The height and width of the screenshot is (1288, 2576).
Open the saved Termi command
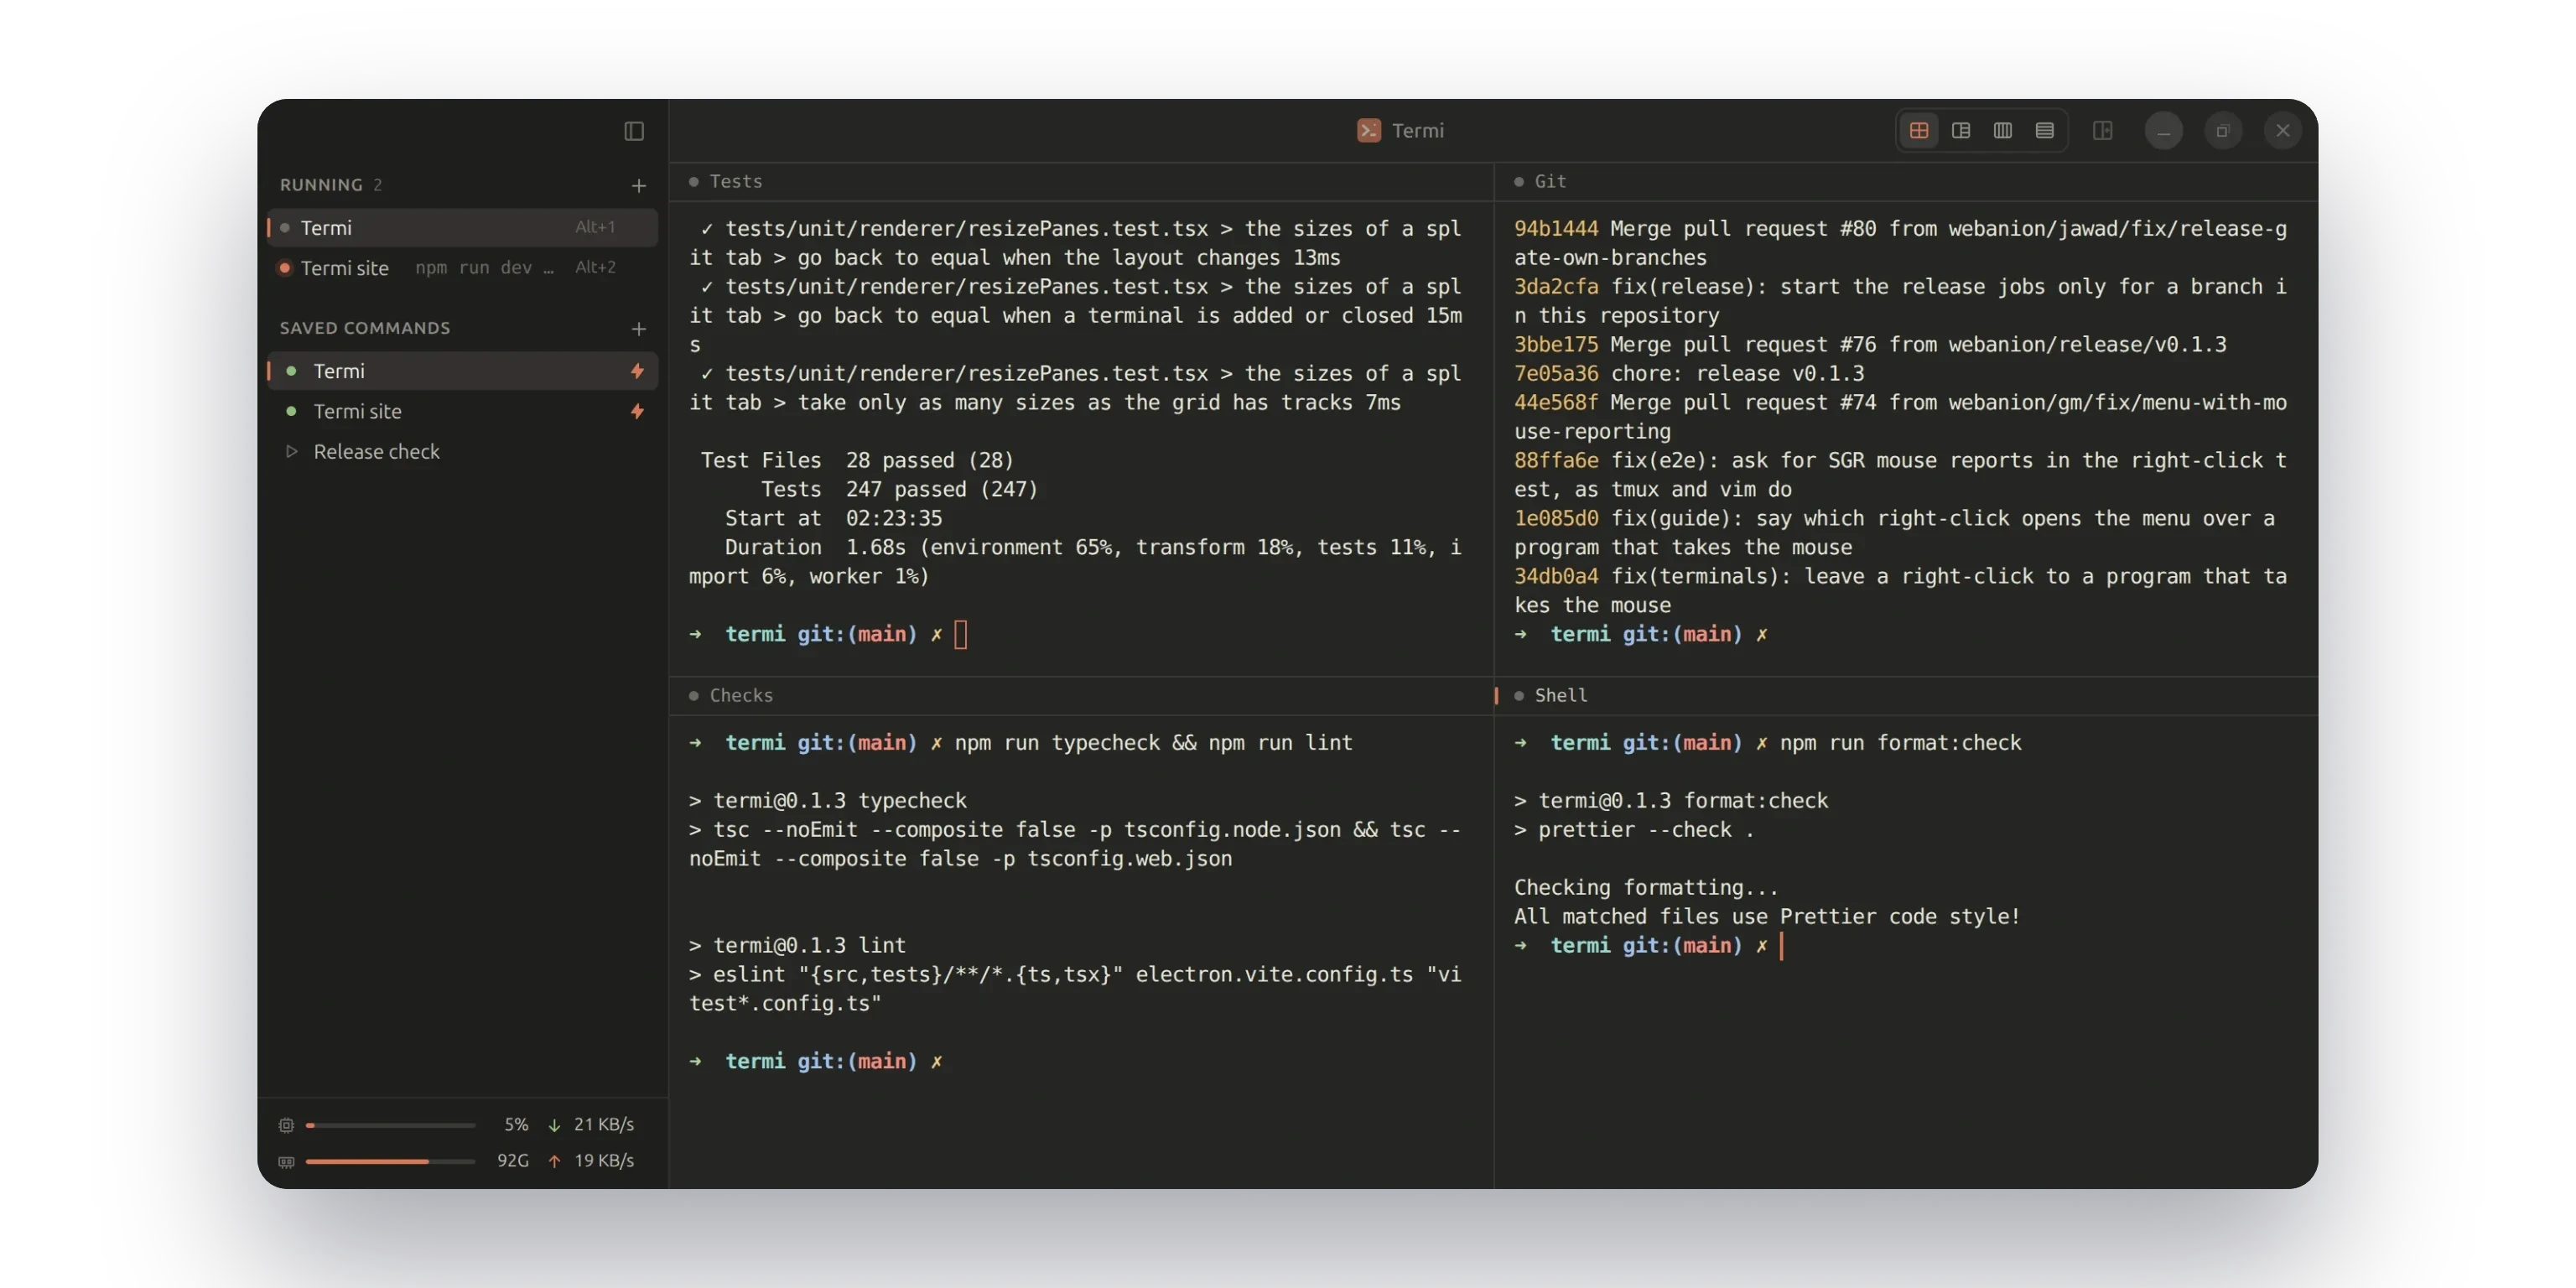pyautogui.click(x=462, y=371)
